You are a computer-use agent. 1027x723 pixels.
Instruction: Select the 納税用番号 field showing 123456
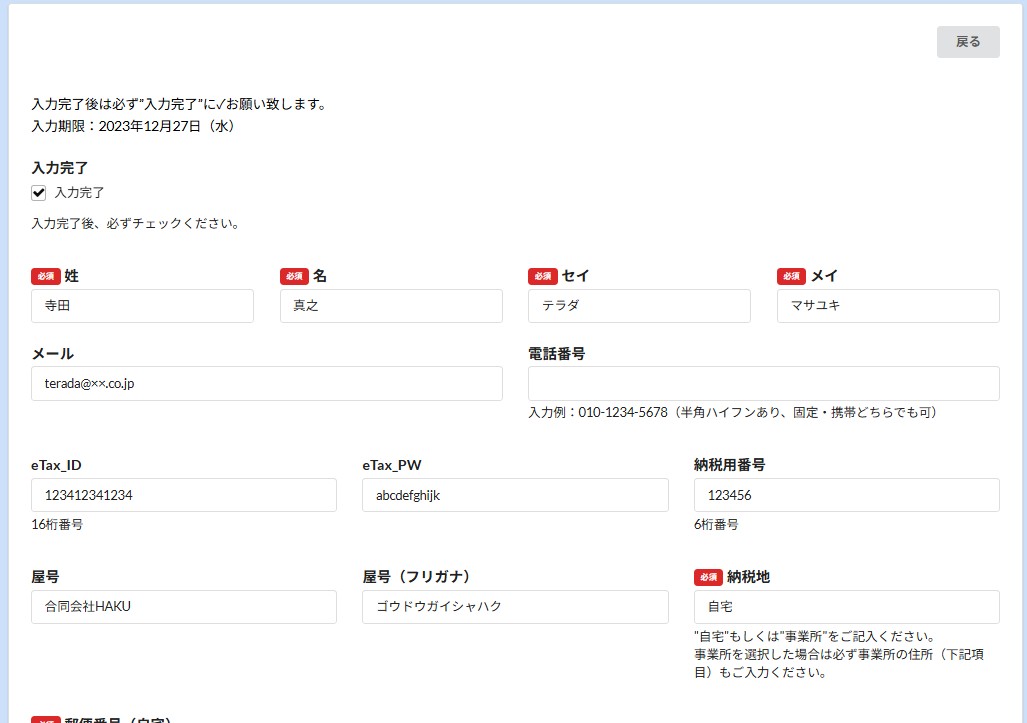coord(845,494)
